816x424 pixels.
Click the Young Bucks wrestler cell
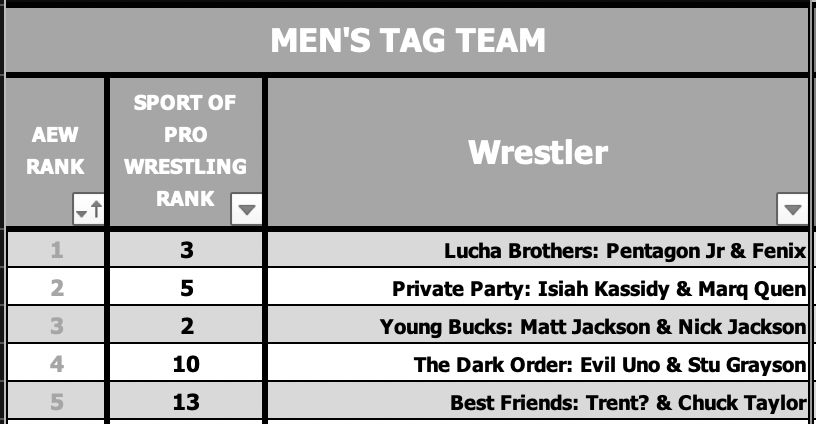click(x=538, y=326)
